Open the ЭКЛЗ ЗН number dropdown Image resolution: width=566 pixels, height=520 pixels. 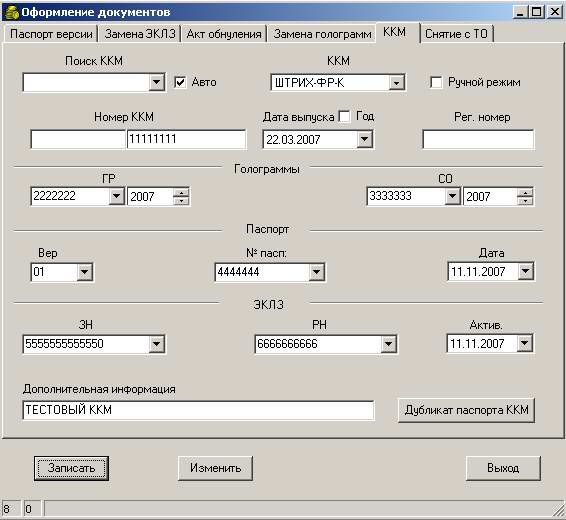(157, 344)
